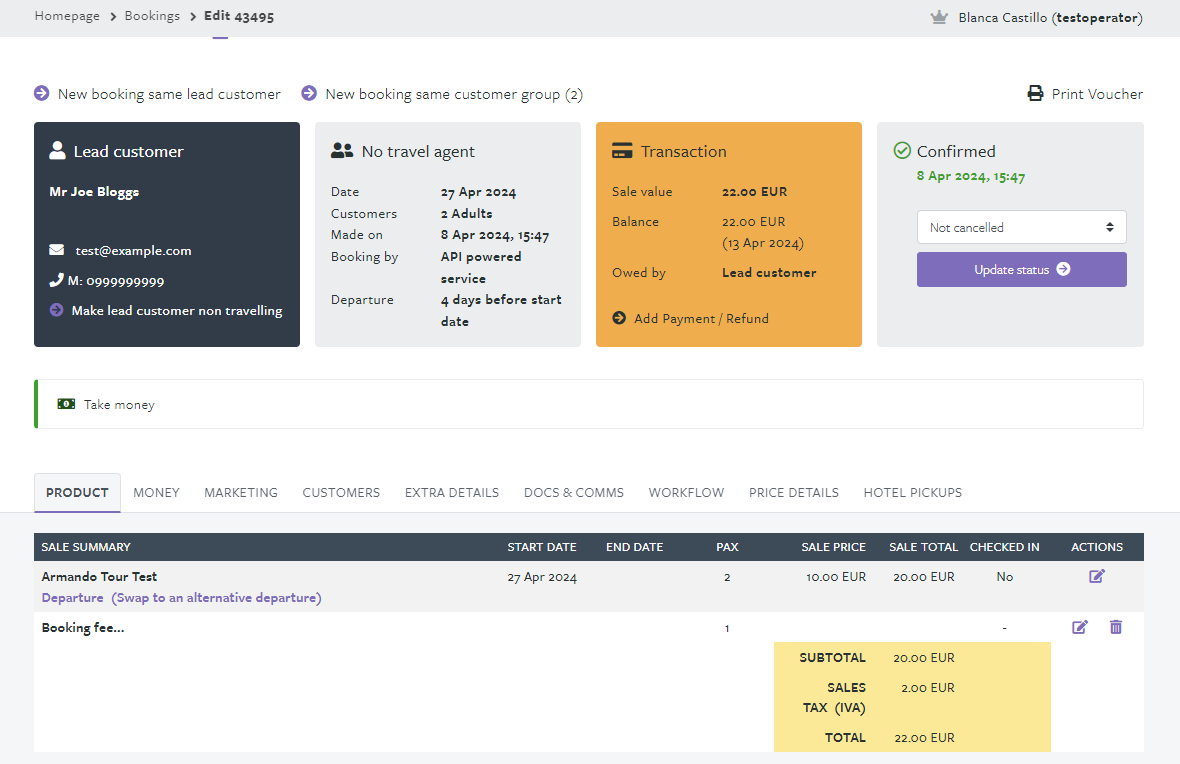The height and width of the screenshot is (764, 1180).
Task: Click the TOTAL 22.00 EUR value
Action: tap(924, 738)
